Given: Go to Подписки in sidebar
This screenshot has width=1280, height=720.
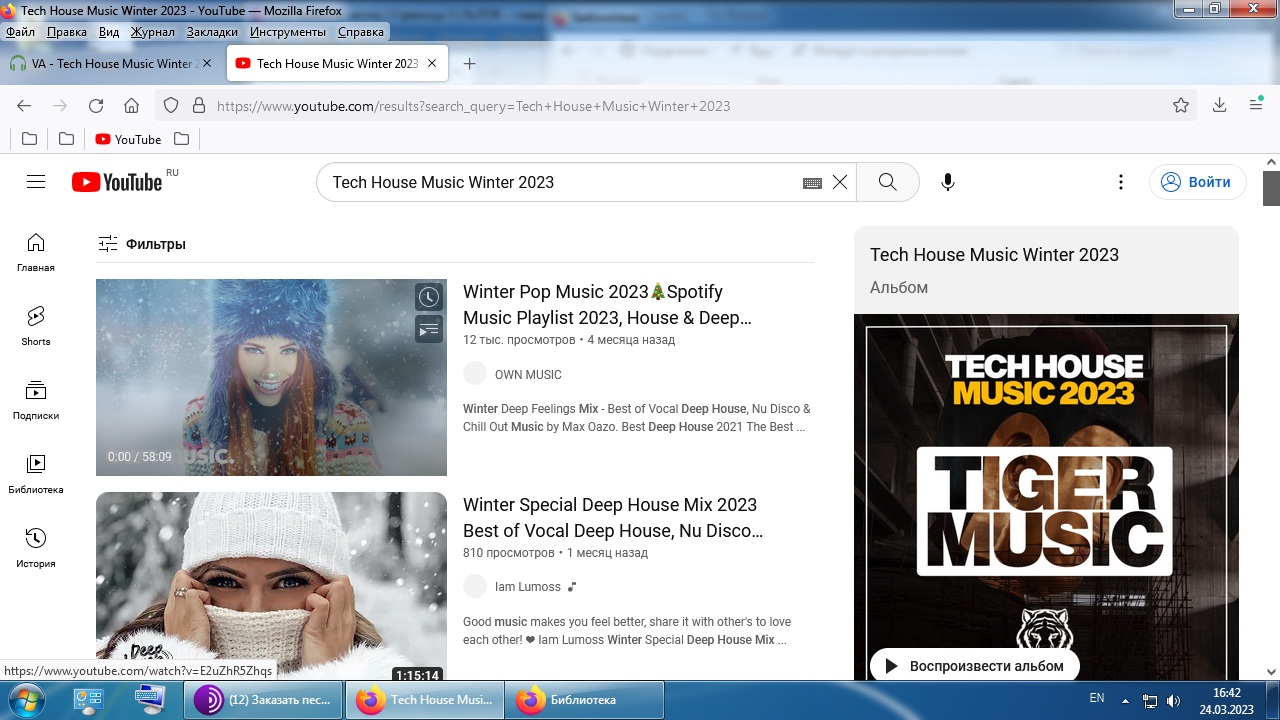Looking at the screenshot, I should click(36, 399).
